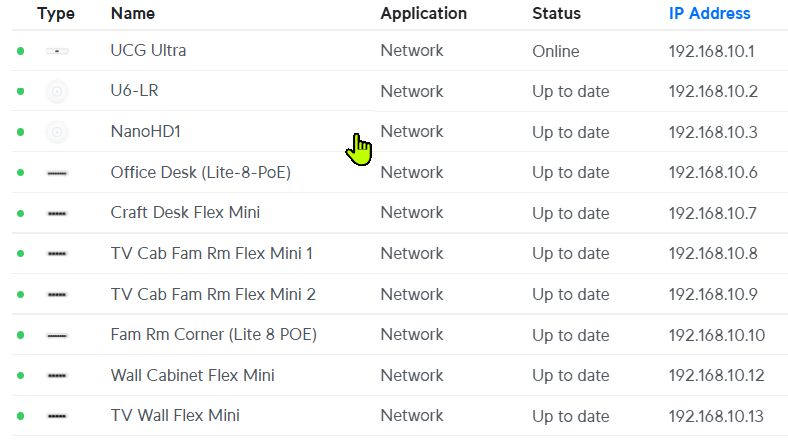Click the Craft Desk Flex Mini icon
The width and height of the screenshot is (788, 440).
tap(57, 213)
